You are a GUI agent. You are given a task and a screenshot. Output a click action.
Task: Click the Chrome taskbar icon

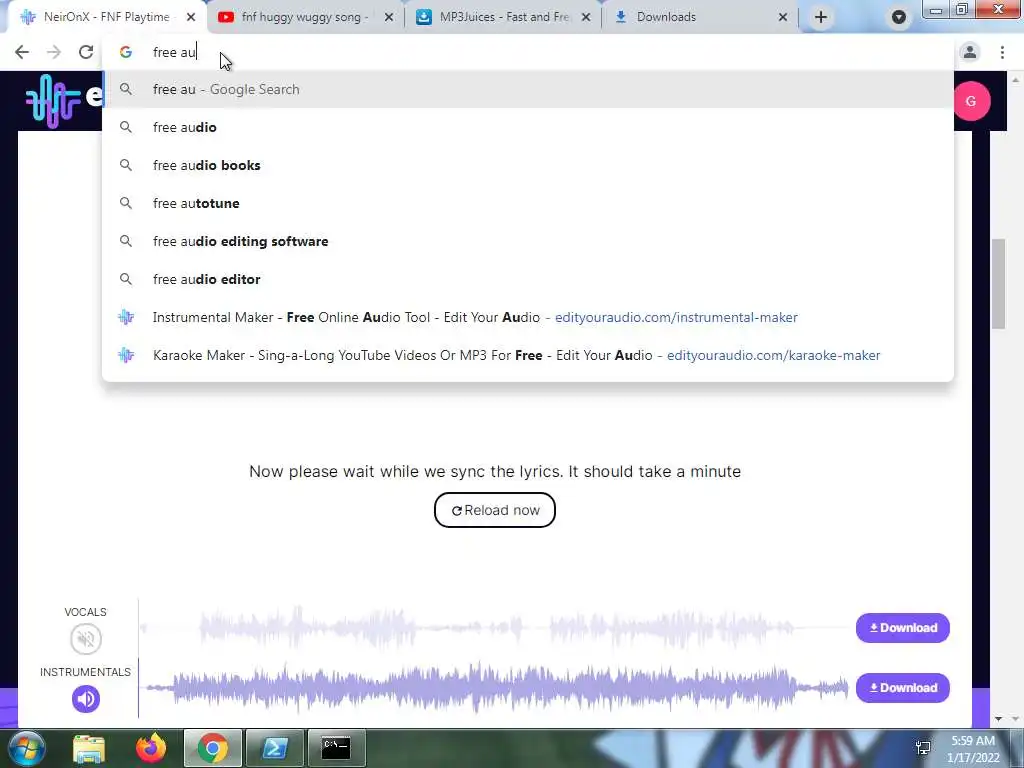pyautogui.click(x=212, y=748)
